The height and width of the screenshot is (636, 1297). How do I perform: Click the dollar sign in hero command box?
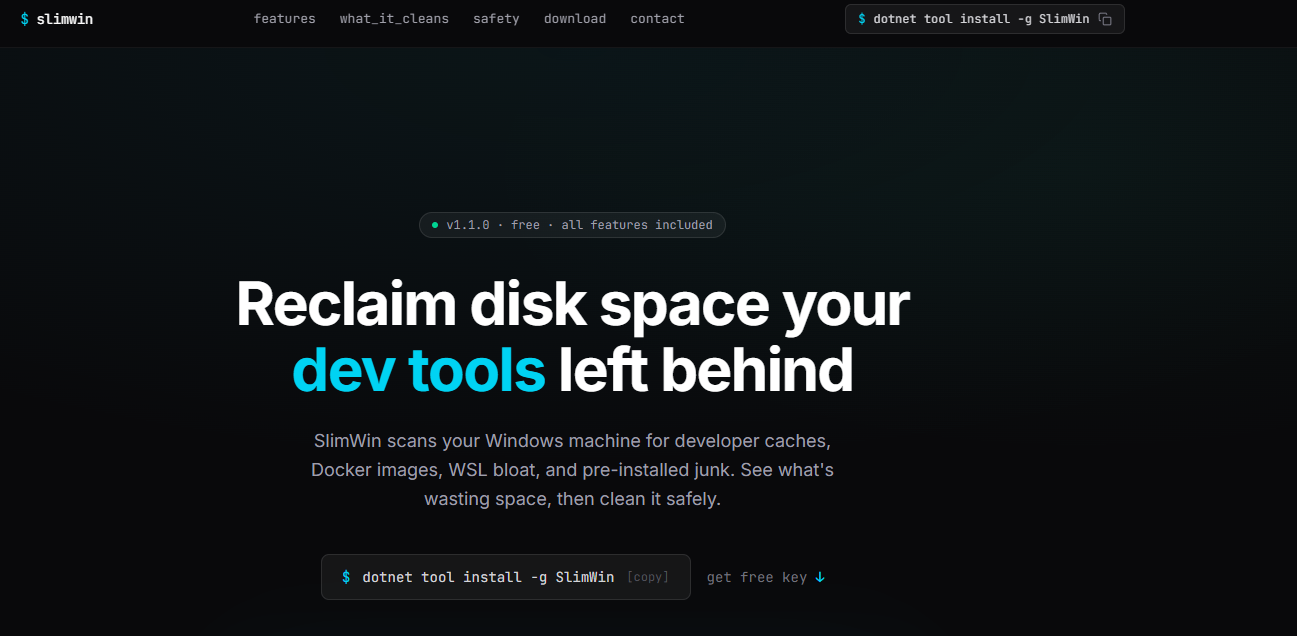(x=346, y=577)
